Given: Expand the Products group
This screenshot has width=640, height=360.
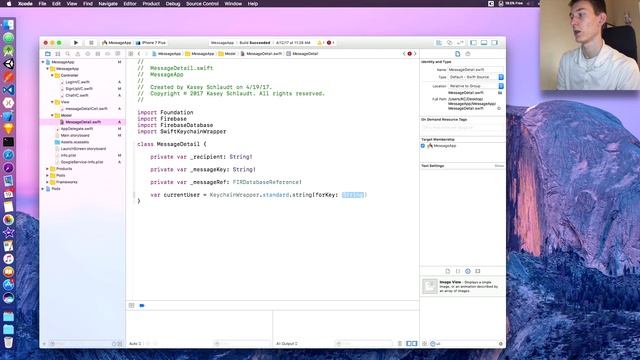Looking at the screenshot, I should coord(47,169).
